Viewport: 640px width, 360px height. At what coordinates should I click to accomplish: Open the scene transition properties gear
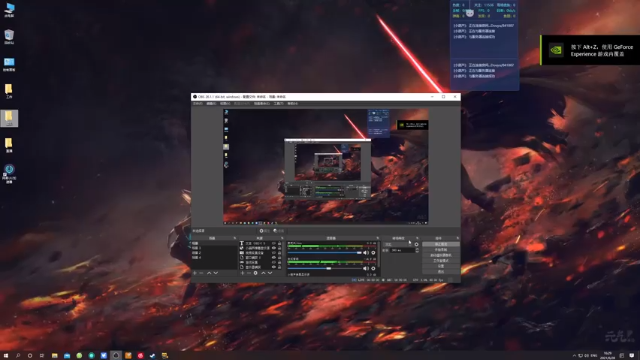coord(416,244)
